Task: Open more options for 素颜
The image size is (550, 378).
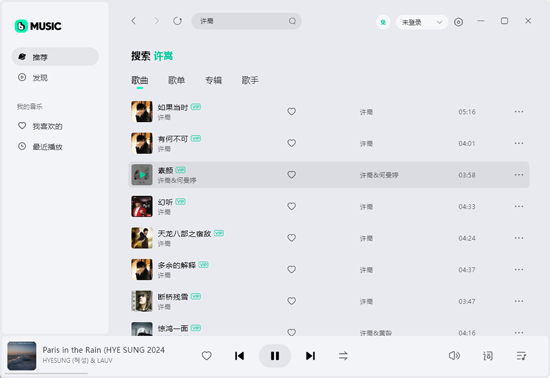Action: pos(519,175)
